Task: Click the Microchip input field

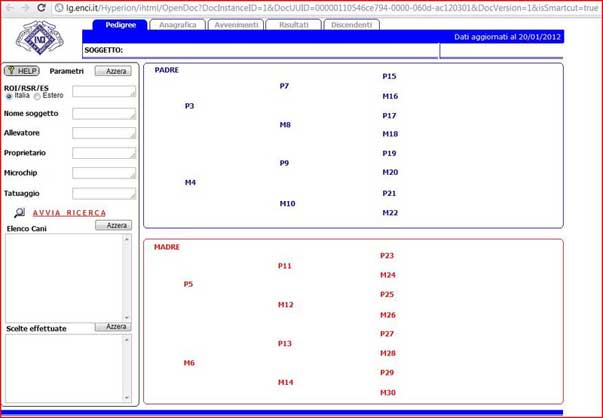Action: 104,173
